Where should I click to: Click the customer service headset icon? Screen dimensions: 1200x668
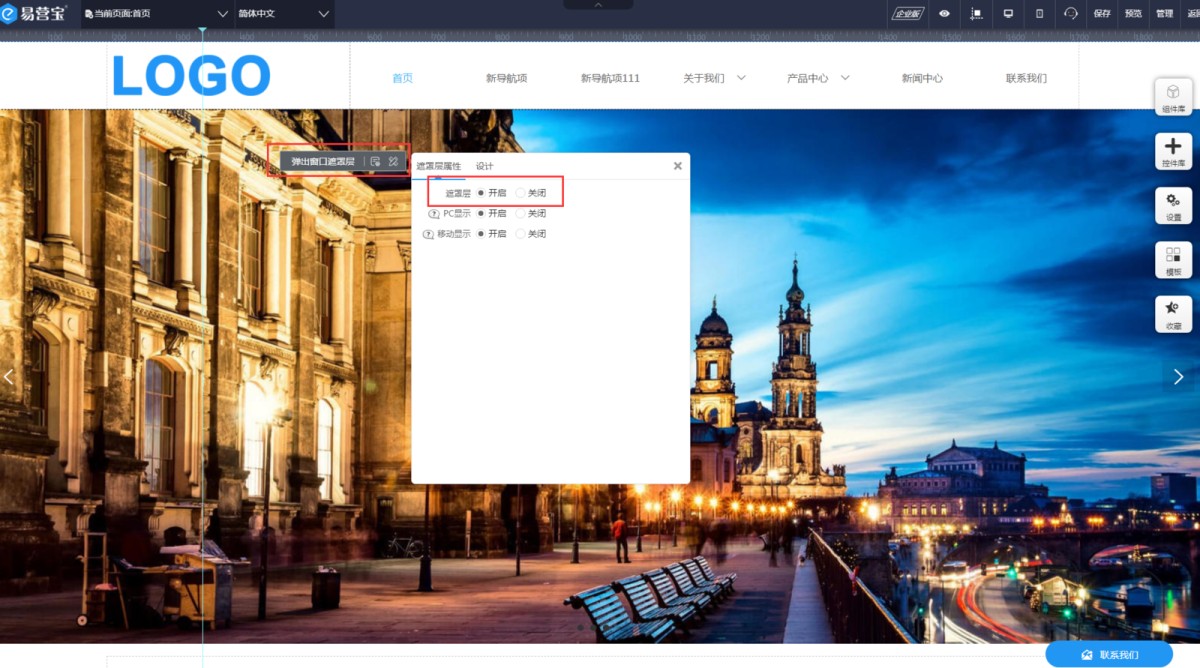click(x=1071, y=14)
